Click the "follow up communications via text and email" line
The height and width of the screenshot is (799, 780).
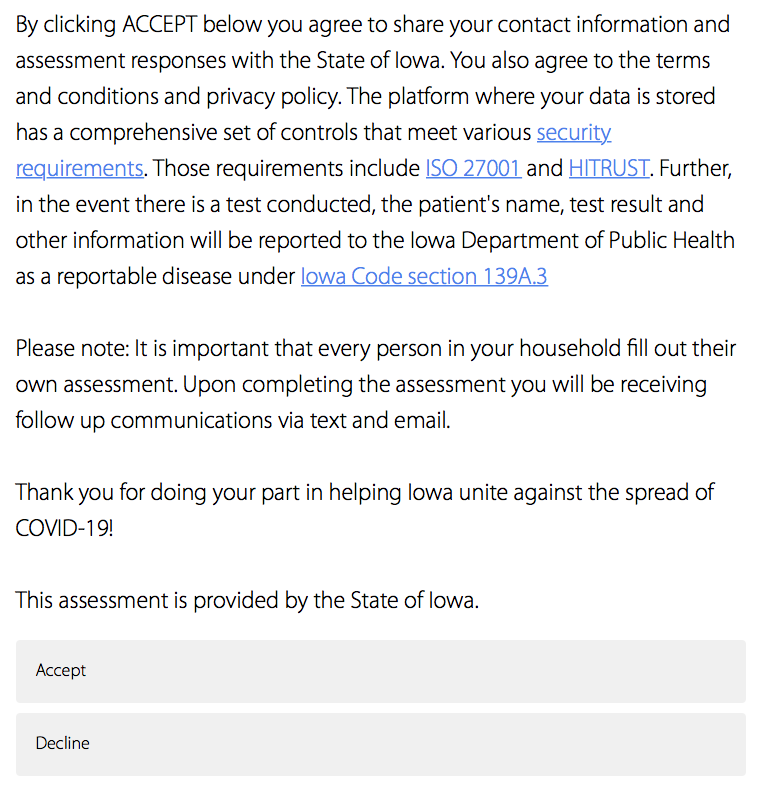point(233,421)
